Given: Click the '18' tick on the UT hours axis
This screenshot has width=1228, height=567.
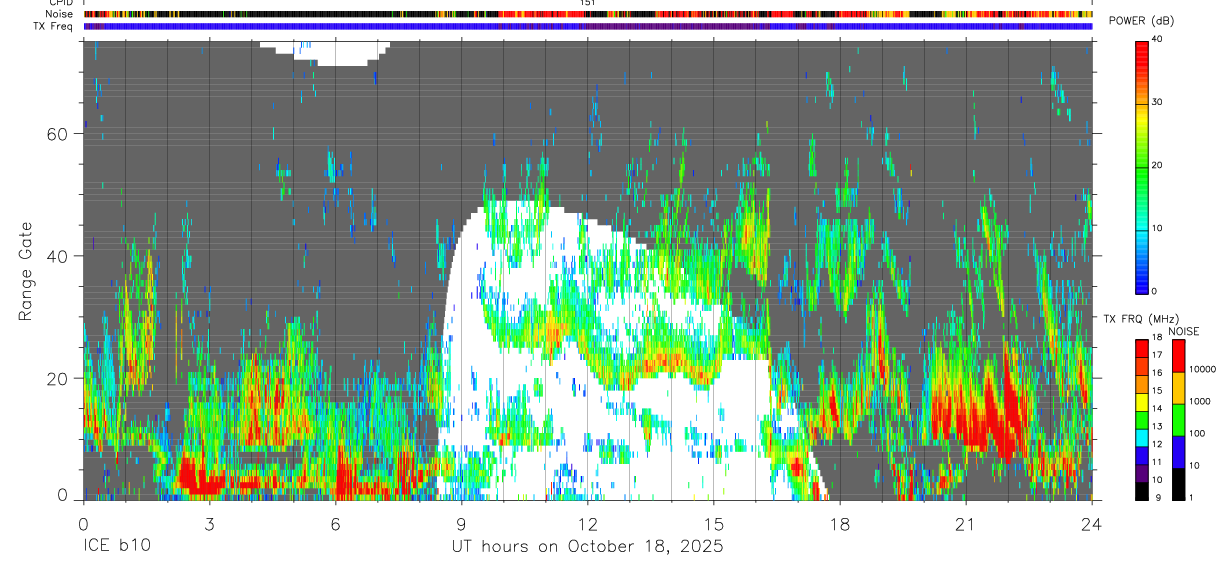Looking at the screenshot, I should pyautogui.click(x=840, y=523).
